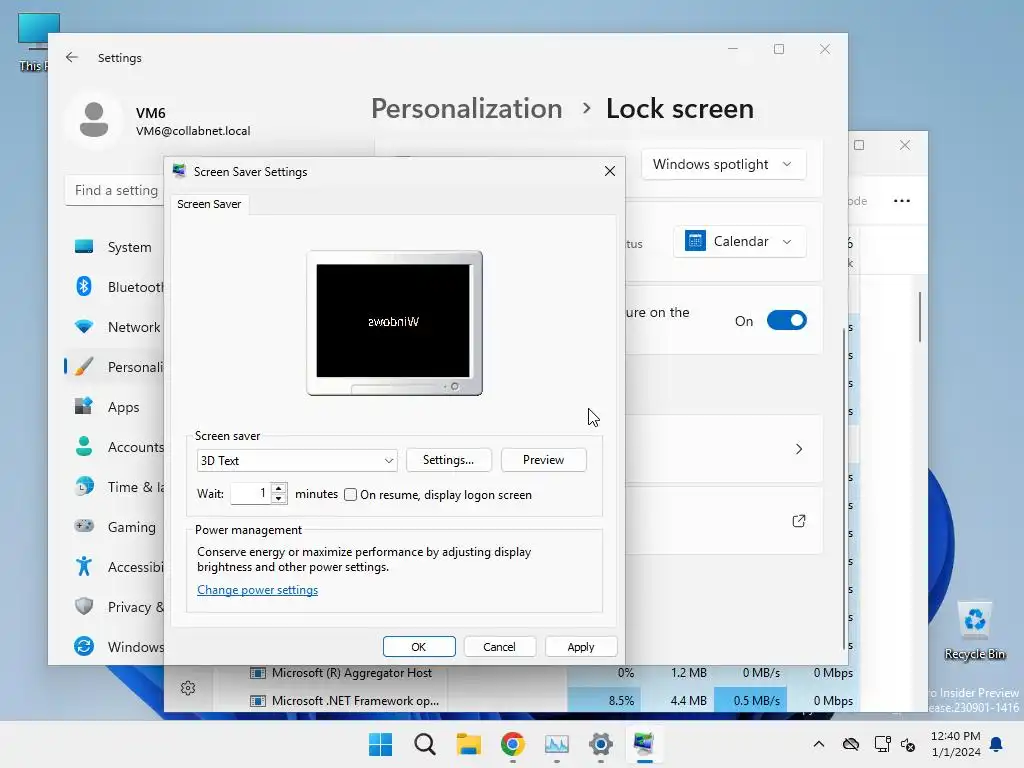
Task: Open File Explorer from taskbar
Action: [468, 744]
